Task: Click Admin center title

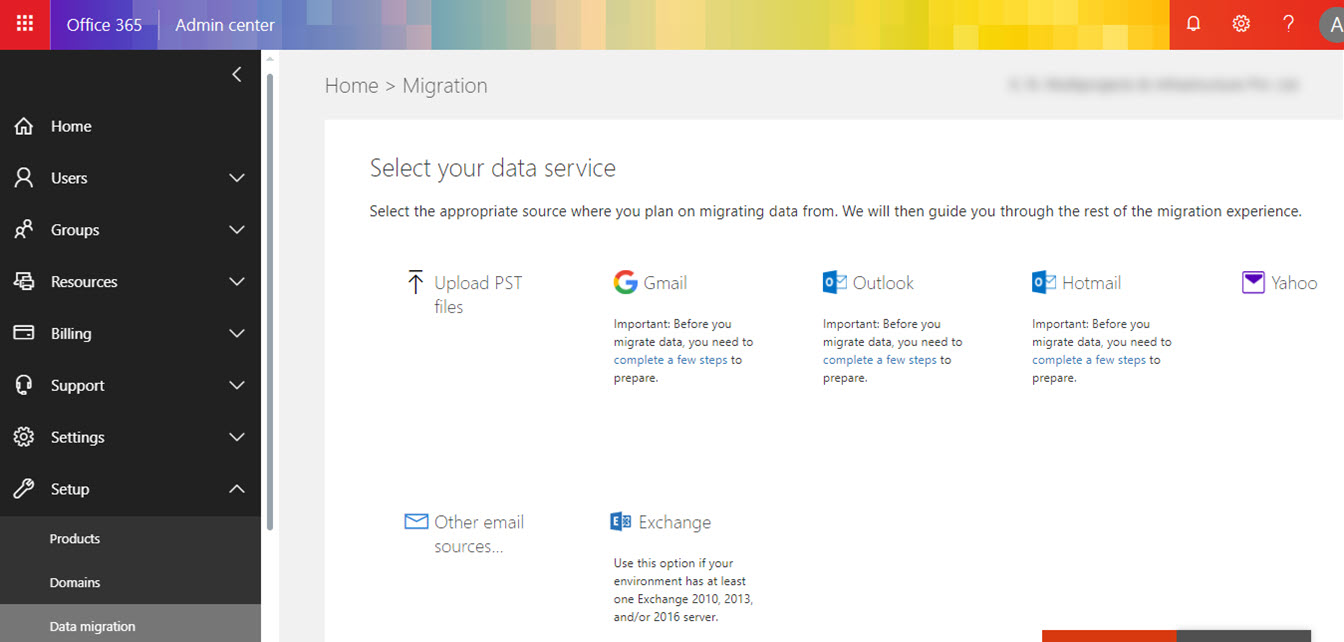Action: [224, 25]
